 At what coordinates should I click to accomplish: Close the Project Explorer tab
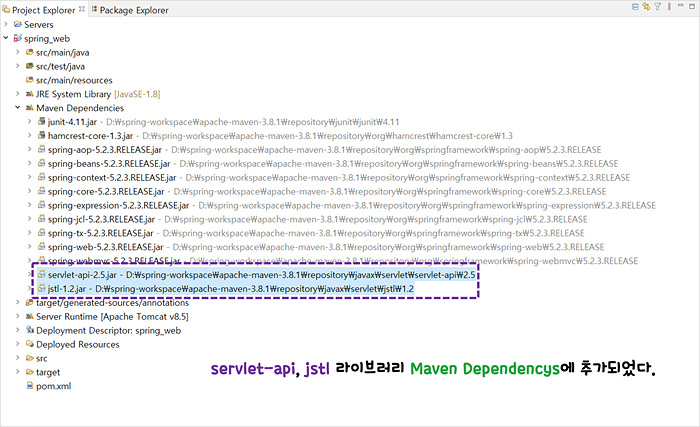coord(82,9)
